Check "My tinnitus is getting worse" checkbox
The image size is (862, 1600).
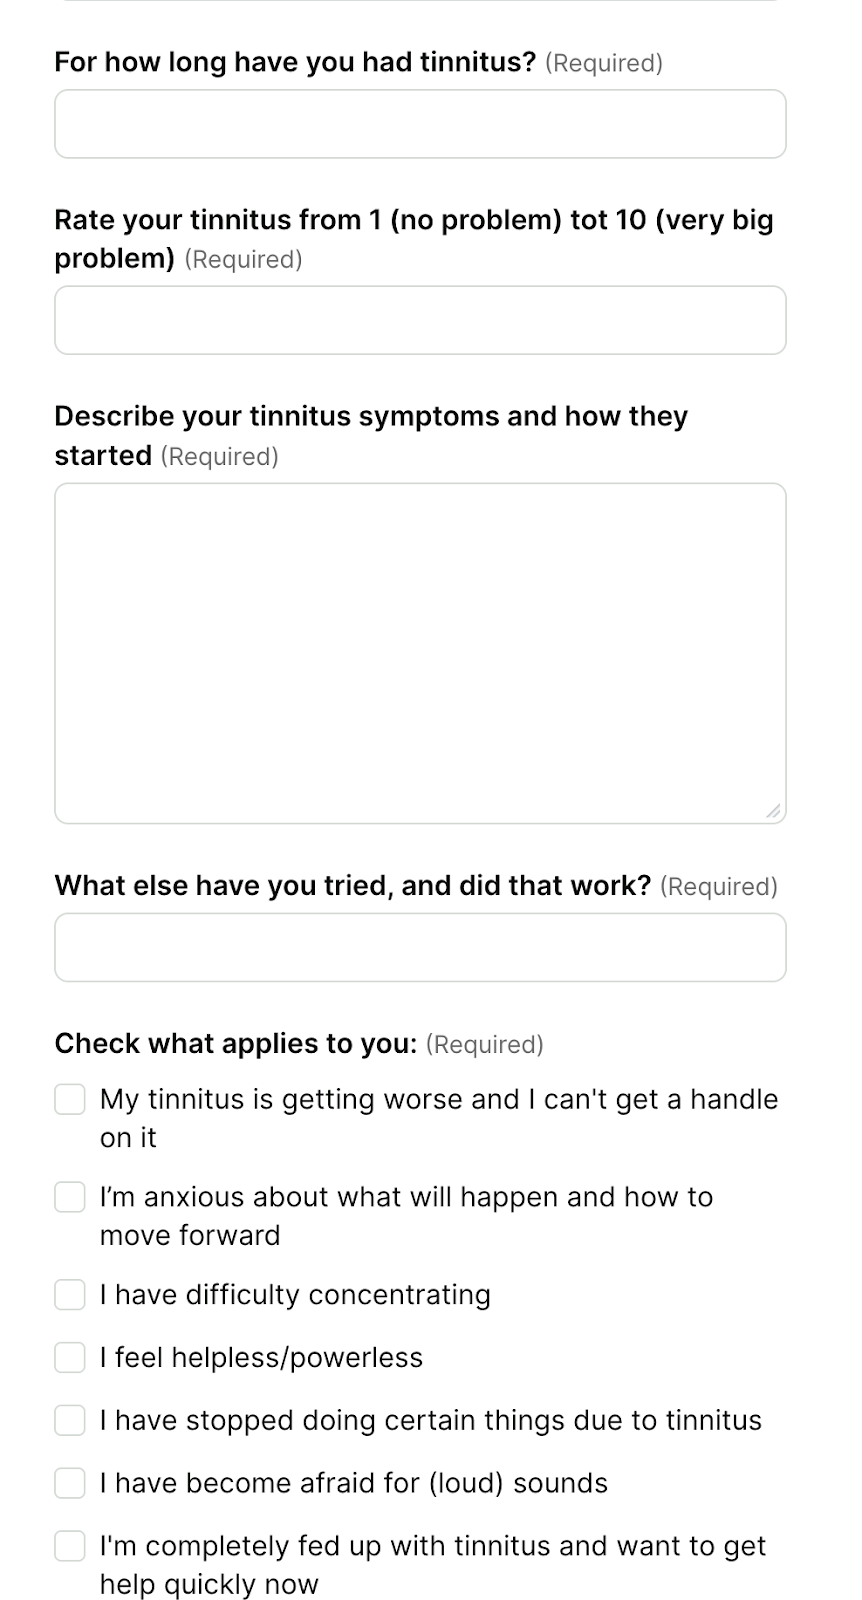(69, 1099)
